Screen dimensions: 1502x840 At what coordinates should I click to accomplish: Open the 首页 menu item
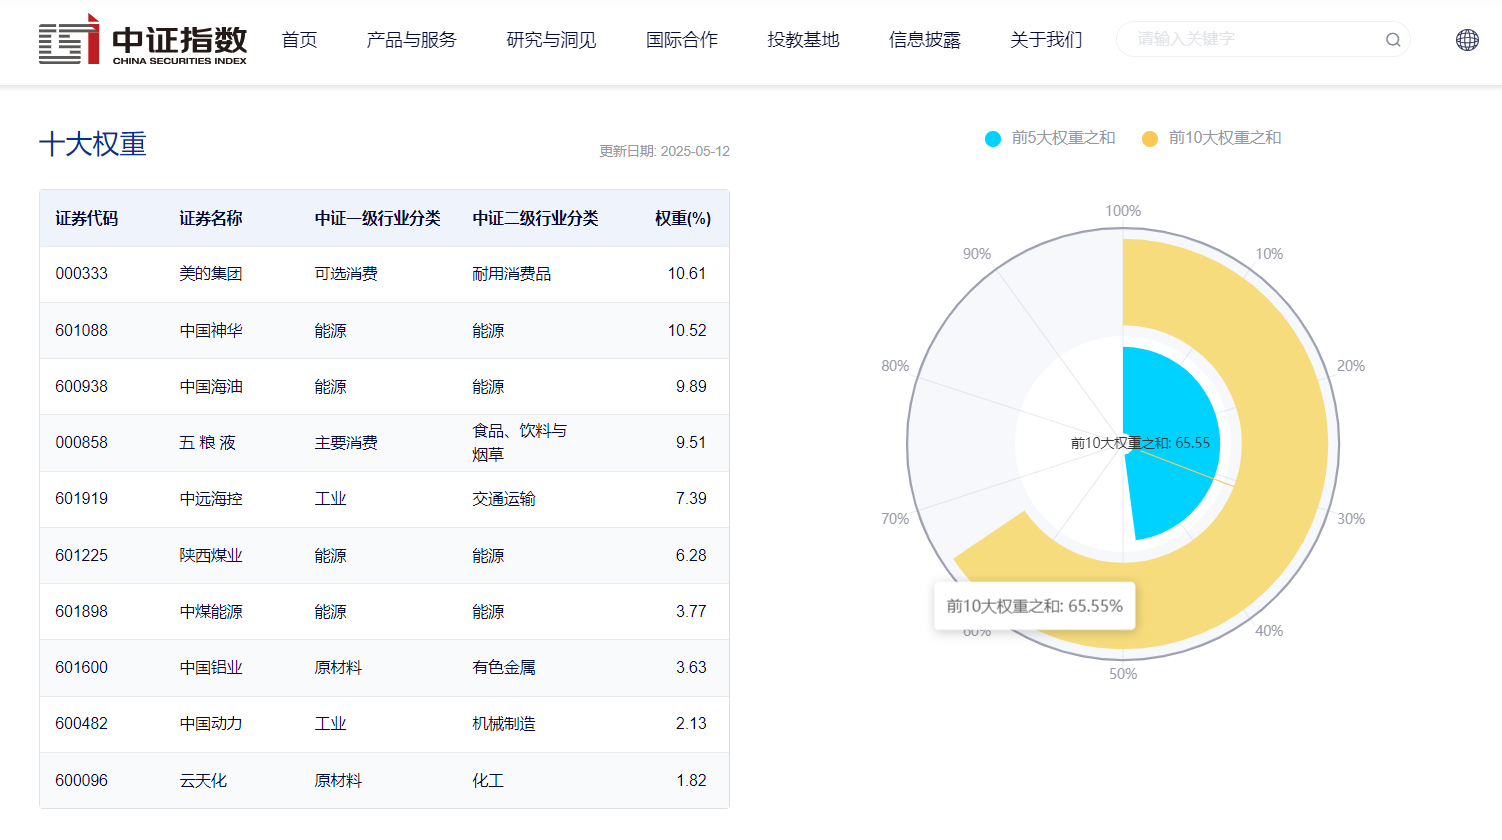click(299, 39)
